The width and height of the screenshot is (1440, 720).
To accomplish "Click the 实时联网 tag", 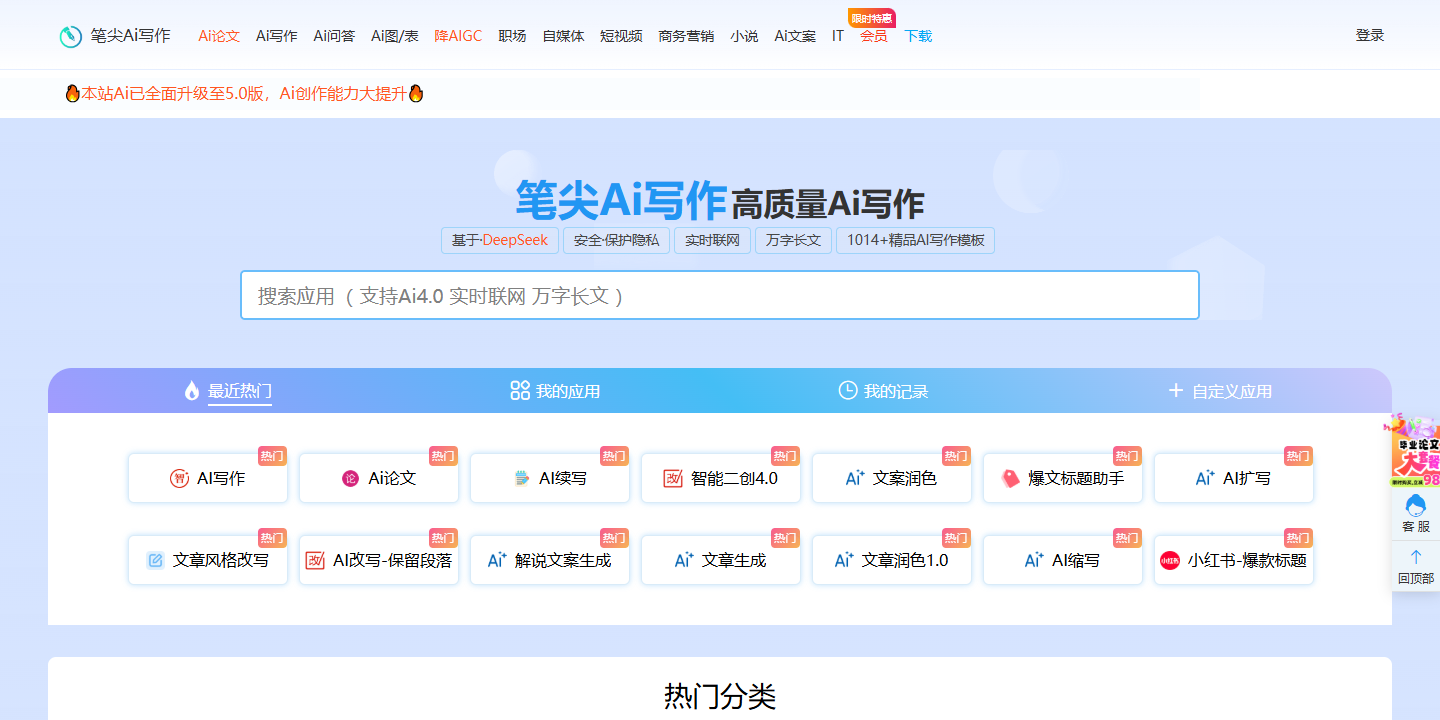I will pyautogui.click(x=712, y=241).
